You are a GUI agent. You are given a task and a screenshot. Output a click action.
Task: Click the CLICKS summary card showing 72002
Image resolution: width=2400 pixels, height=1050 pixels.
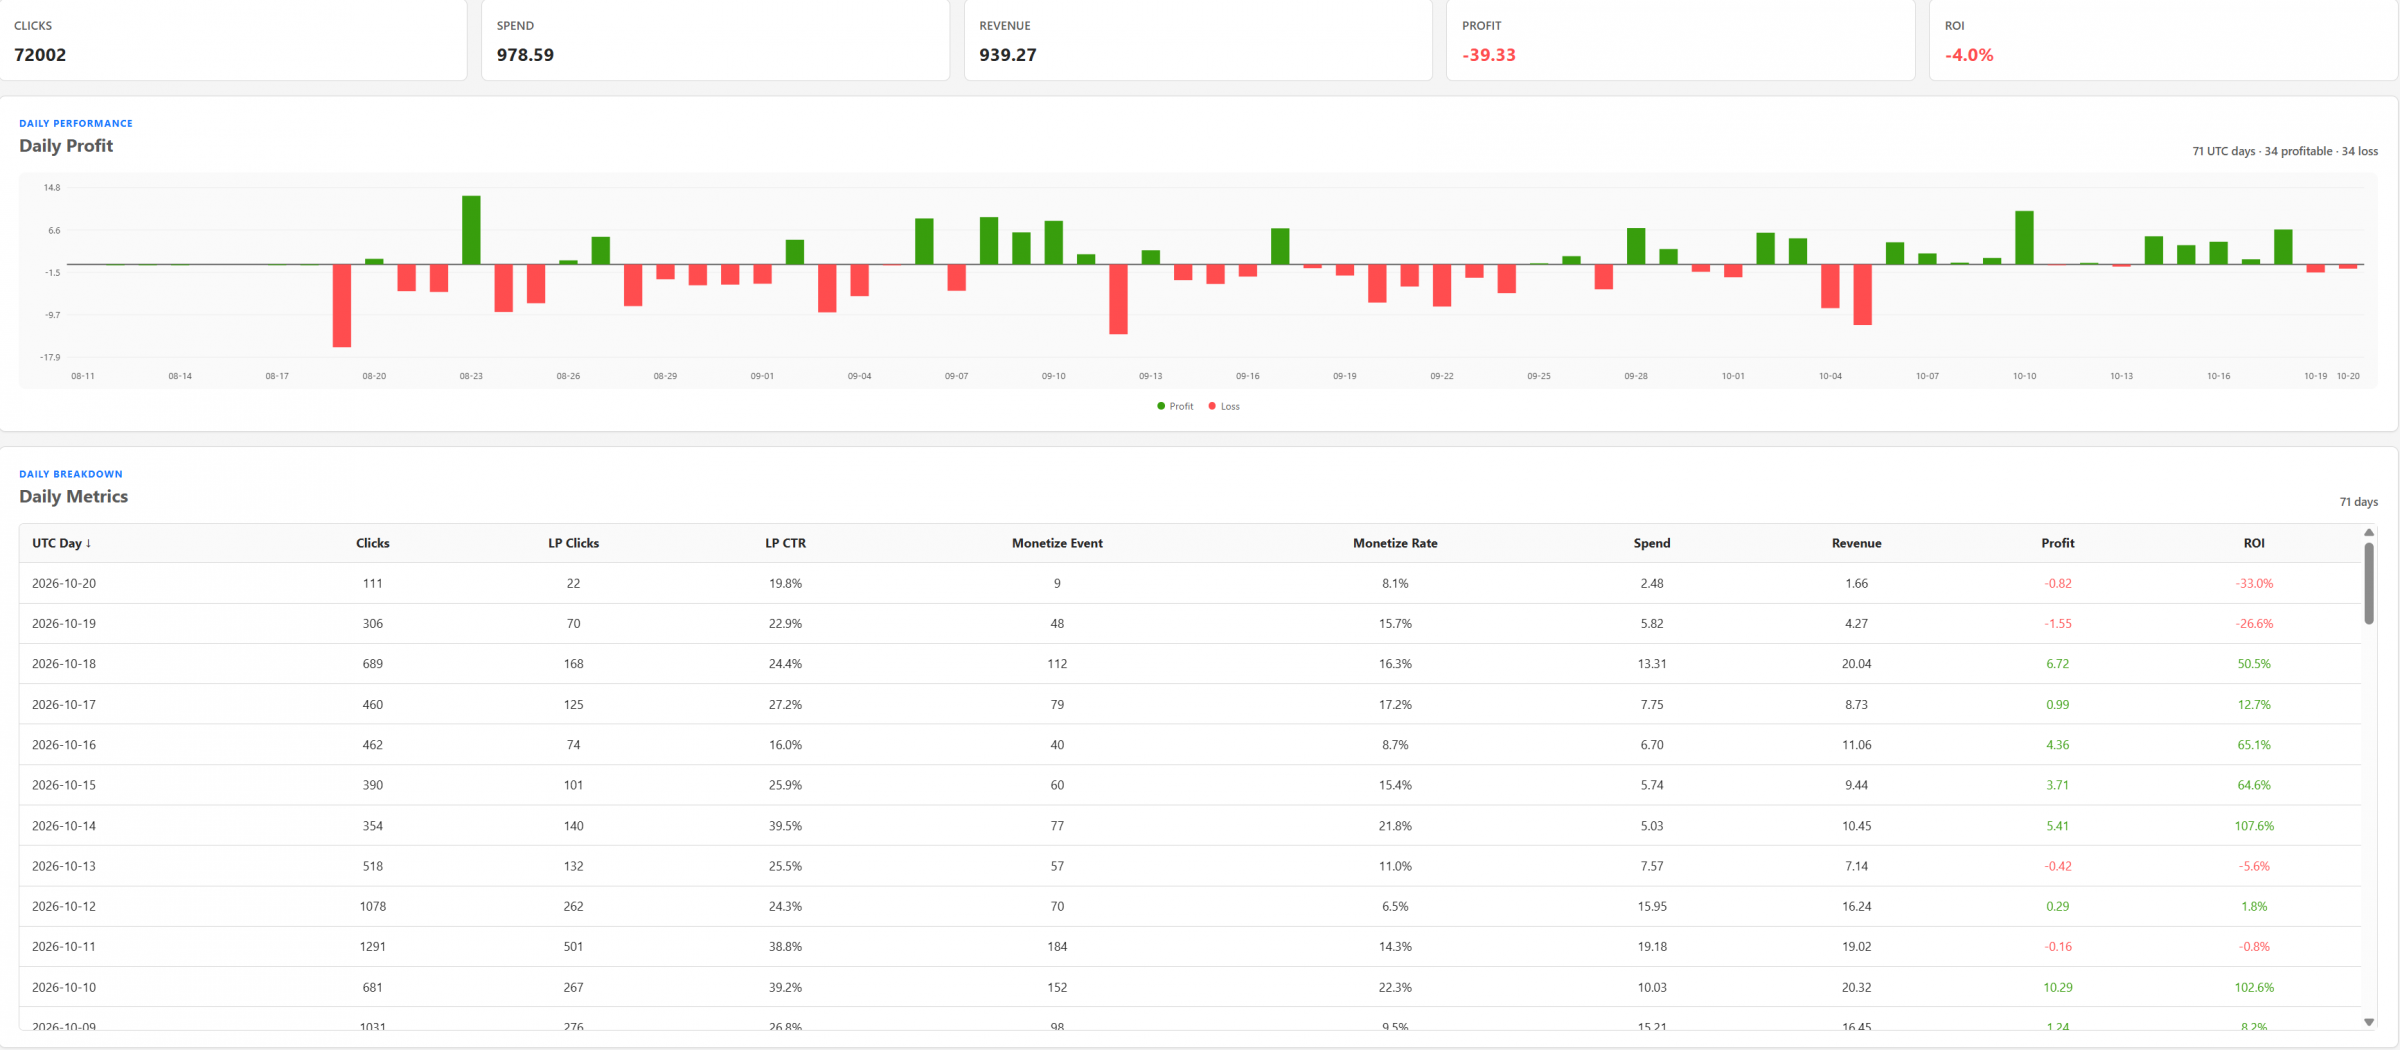[x=233, y=40]
